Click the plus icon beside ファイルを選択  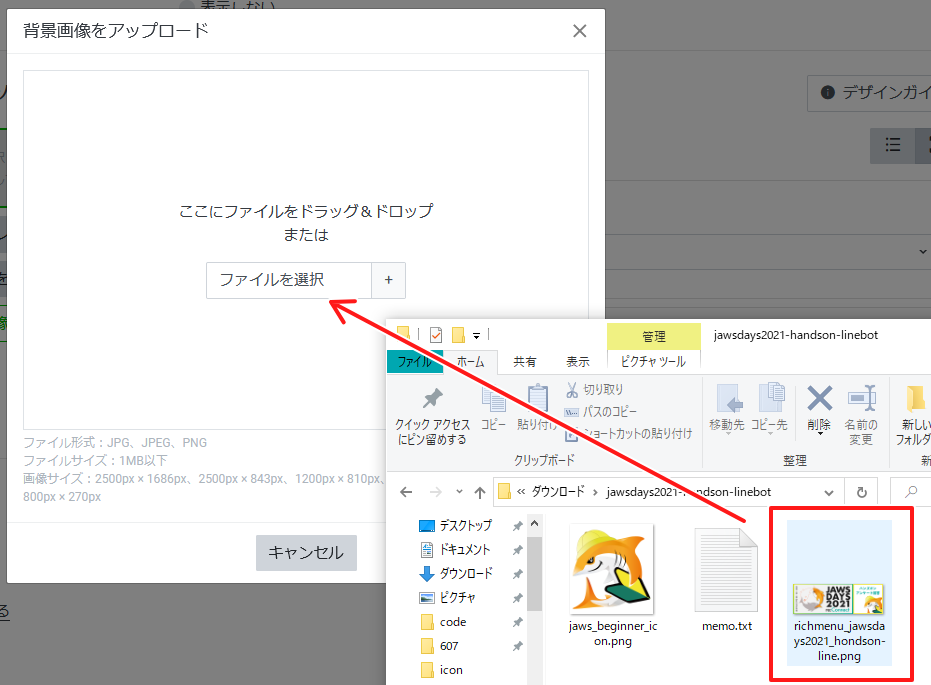tap(389, 280)
